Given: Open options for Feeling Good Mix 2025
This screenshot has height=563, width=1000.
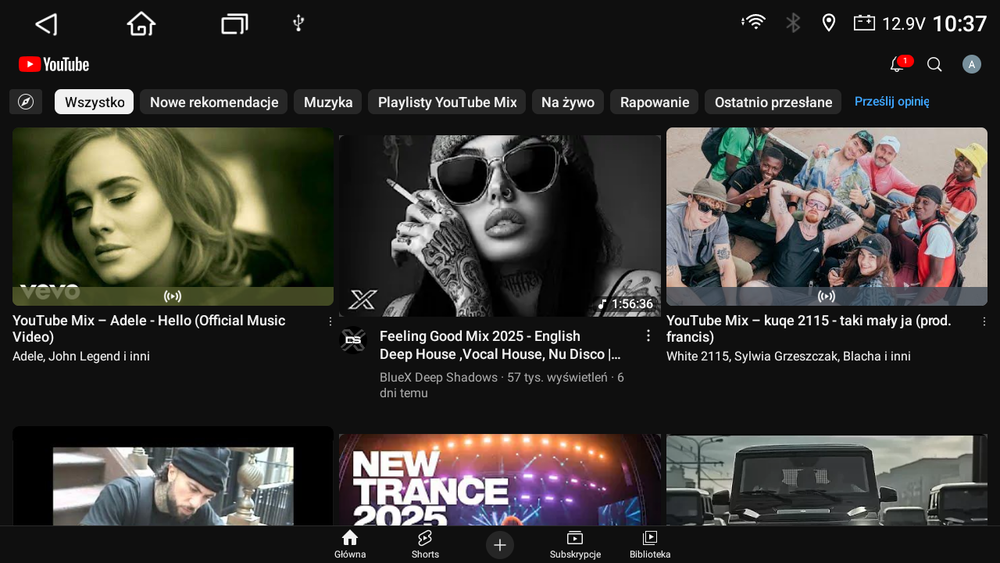Looking at the screenshot, I should coord(648,335).
